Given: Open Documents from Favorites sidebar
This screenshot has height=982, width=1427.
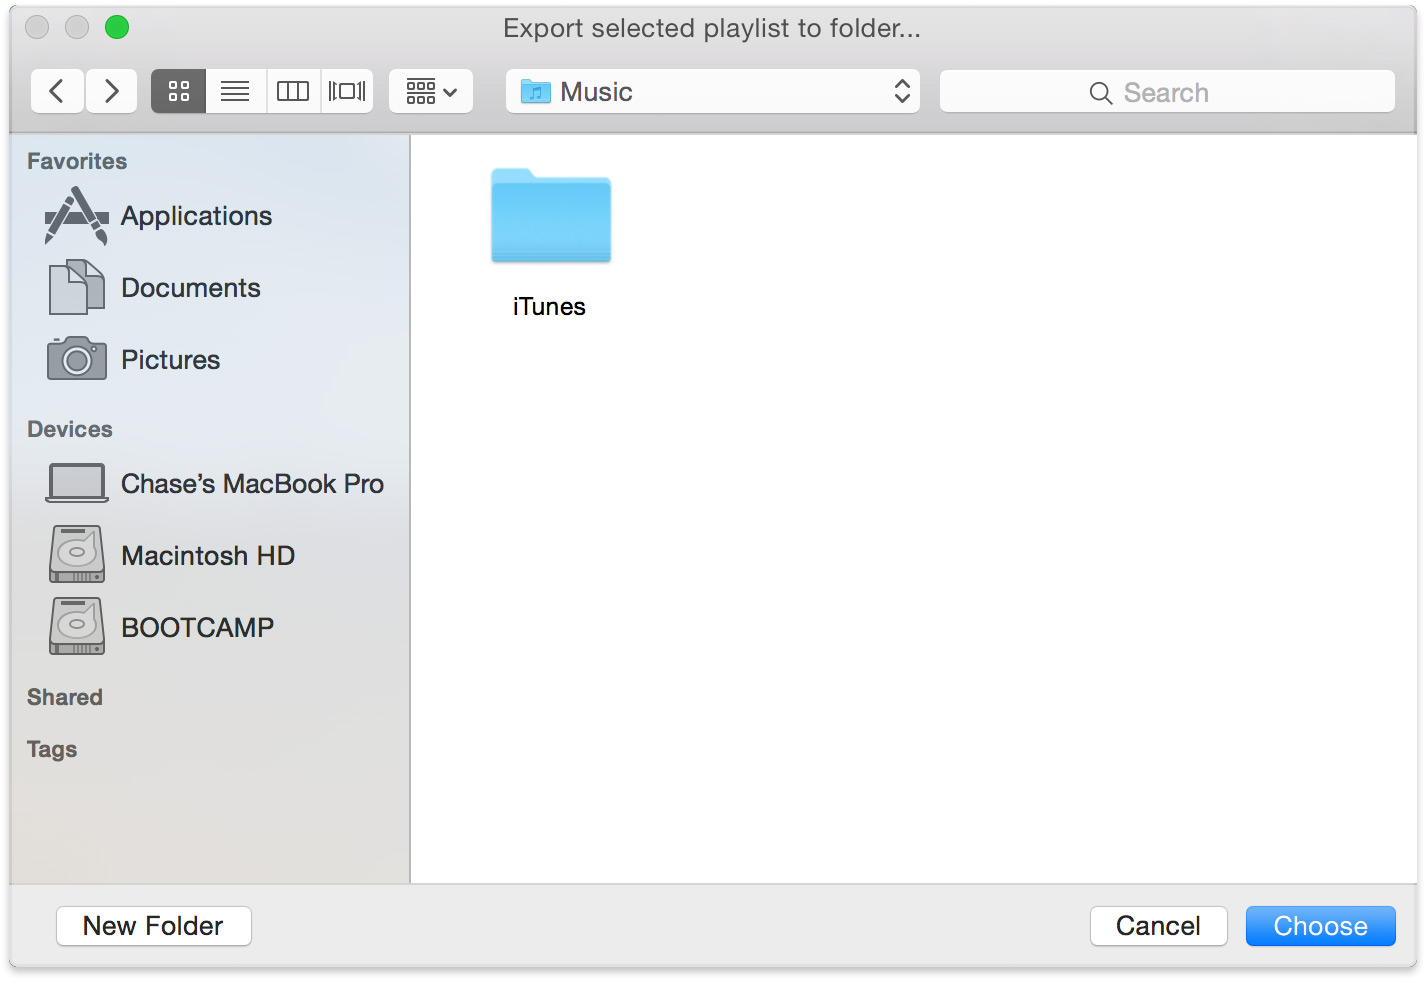Looking at the screenshot, I should tap(190, 288).
